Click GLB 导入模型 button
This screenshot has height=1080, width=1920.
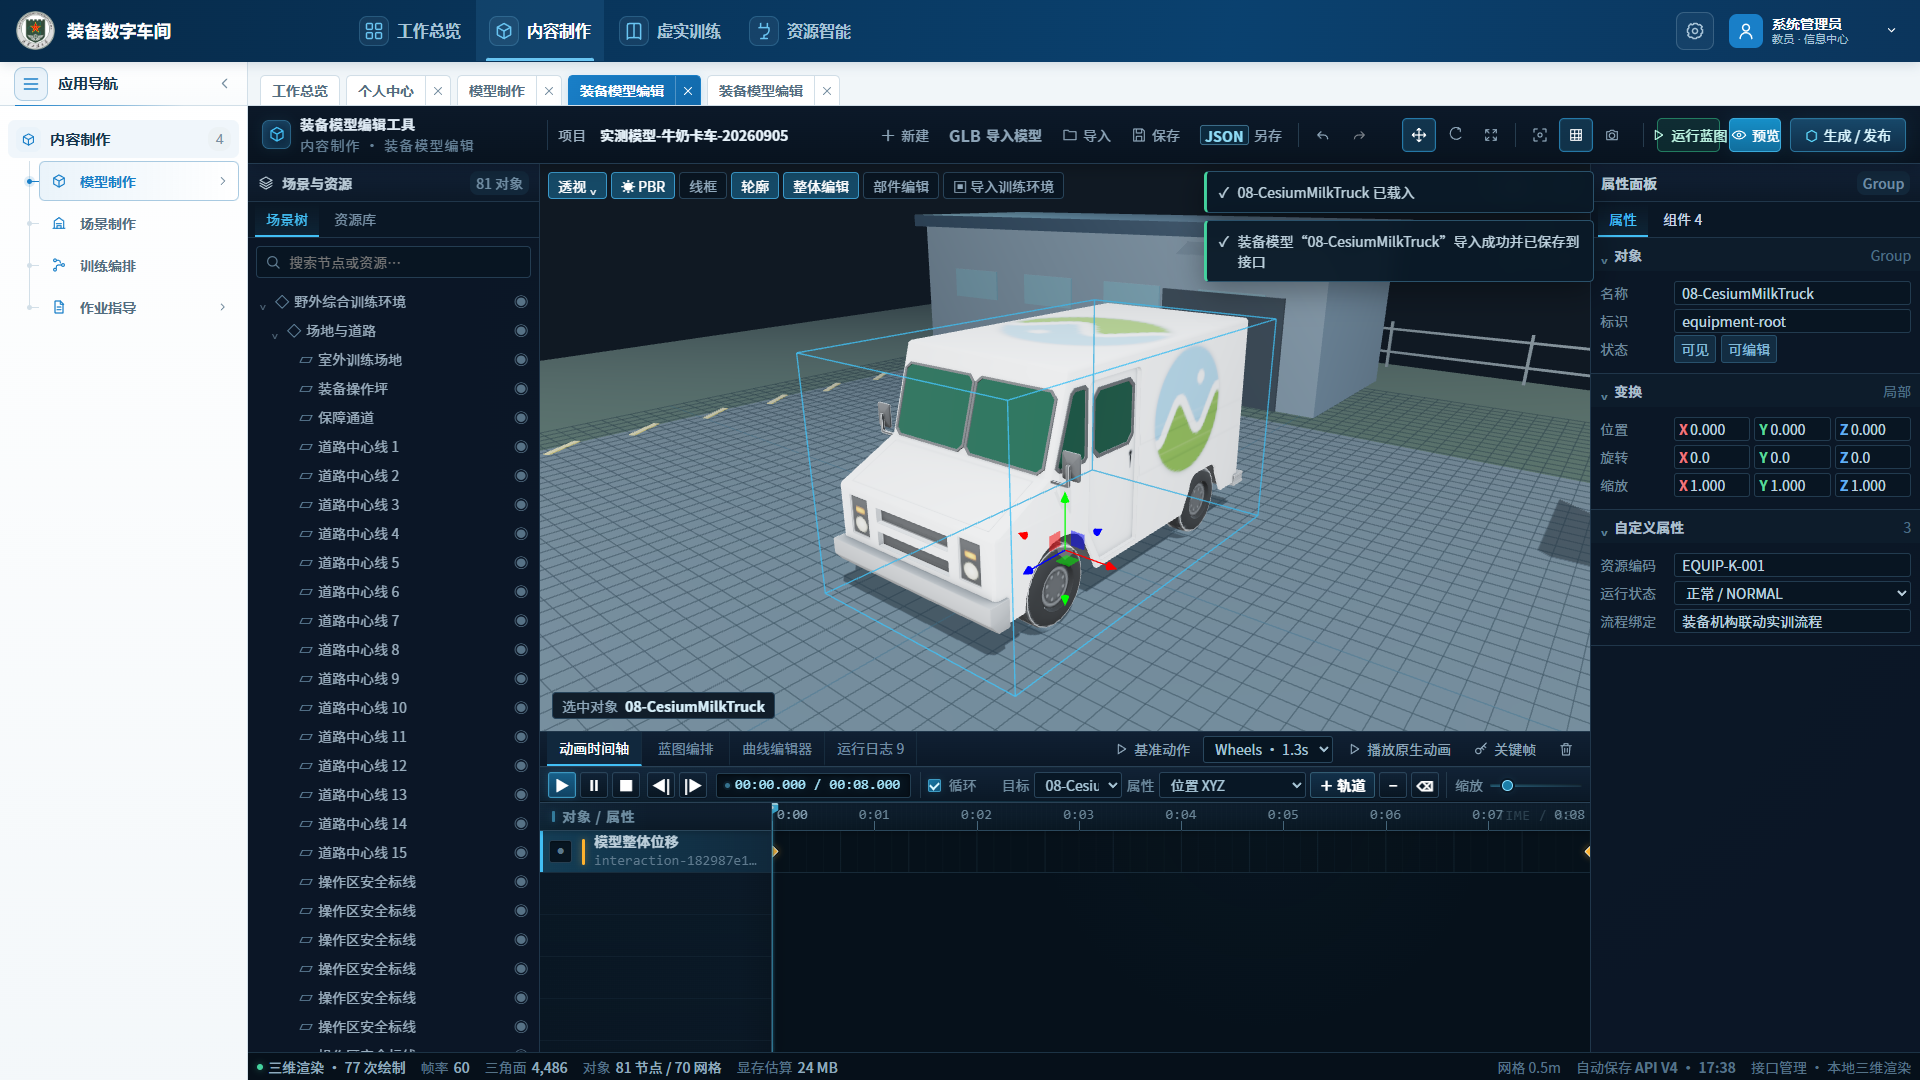point(995,136)
